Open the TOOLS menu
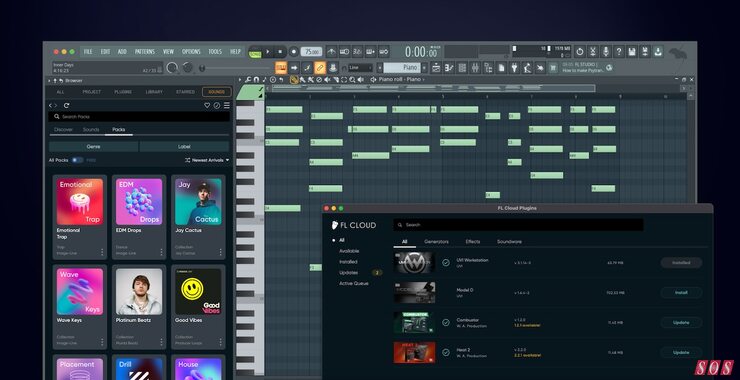The width and height of the screenshot is (740, 380). tap(215, 51)
